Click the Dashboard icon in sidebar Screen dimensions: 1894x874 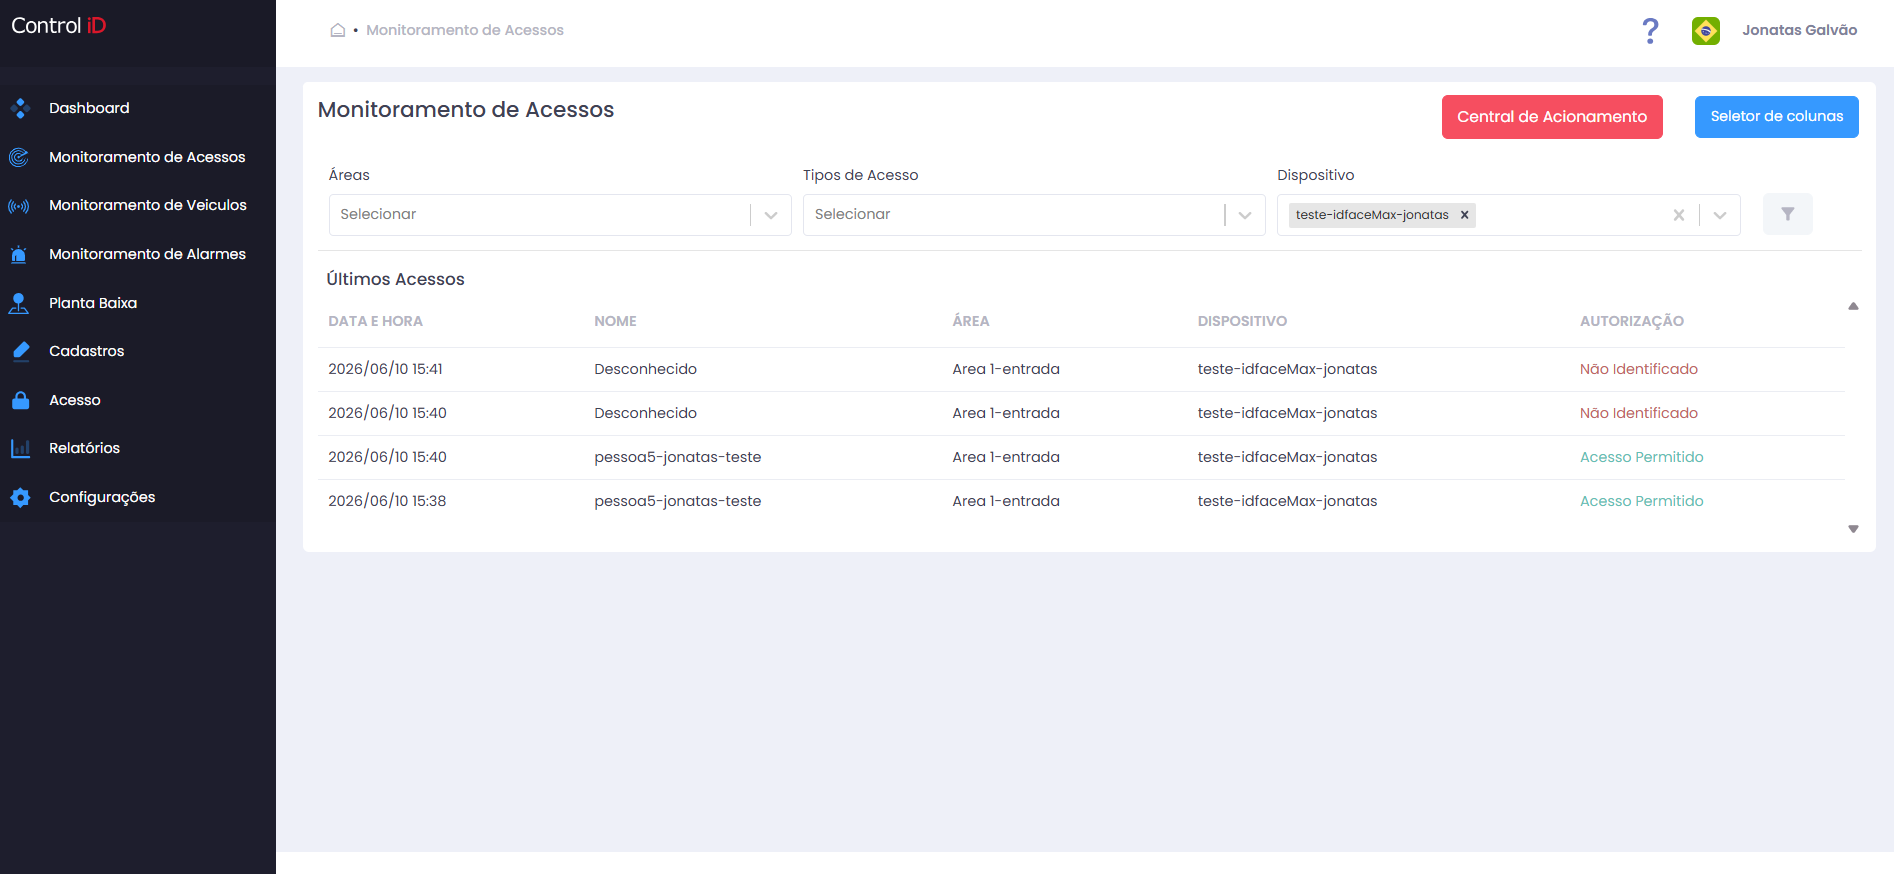pos(20,108)
